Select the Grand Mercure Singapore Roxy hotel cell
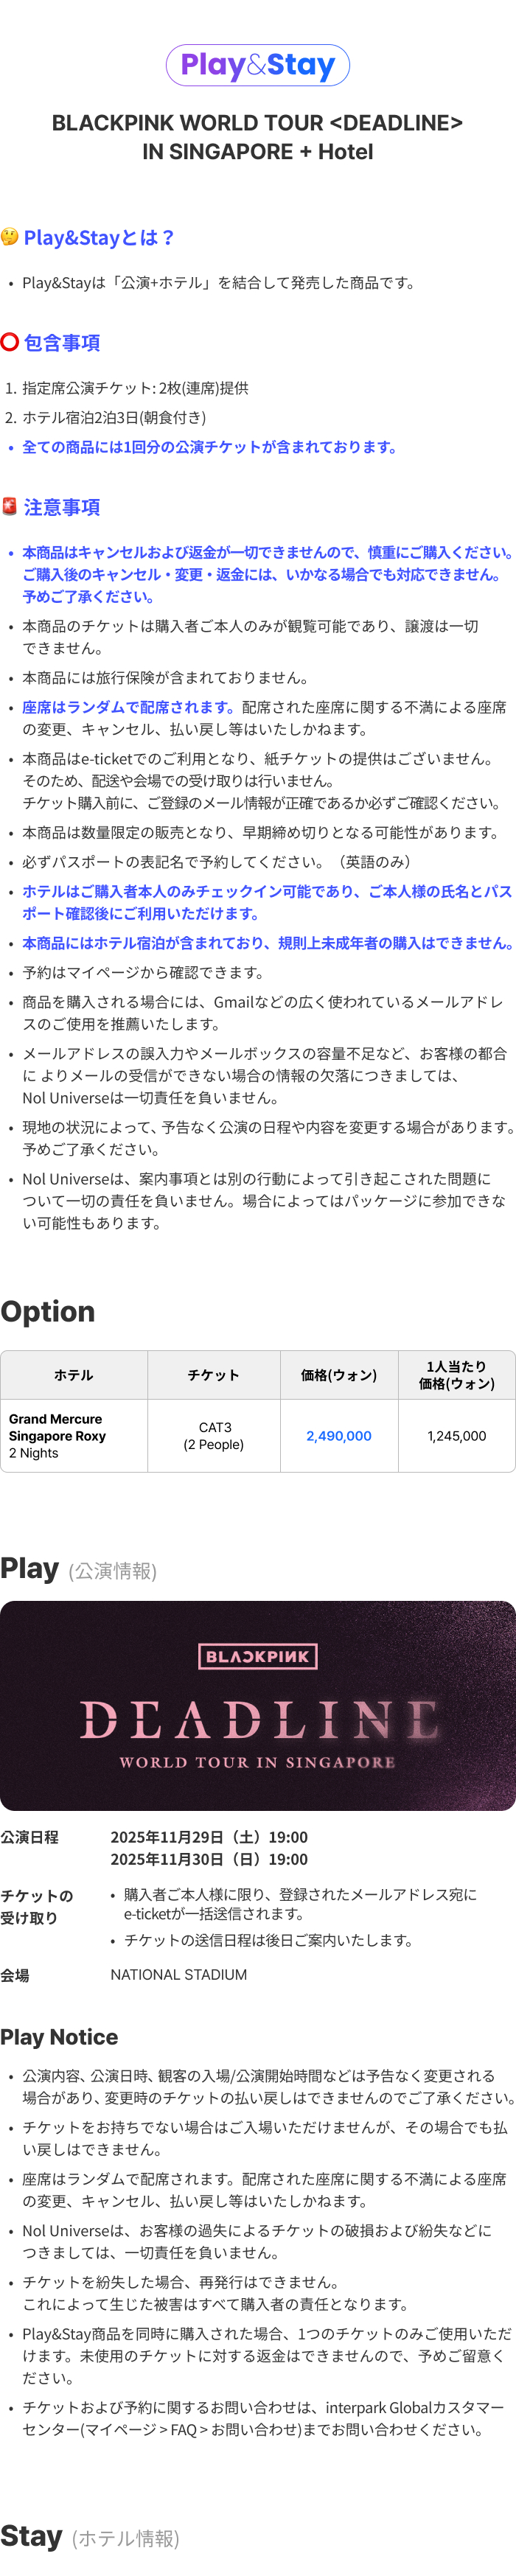Viewport: 516px width, 2576px height. pyautogui.click(x=74, y=1436)
